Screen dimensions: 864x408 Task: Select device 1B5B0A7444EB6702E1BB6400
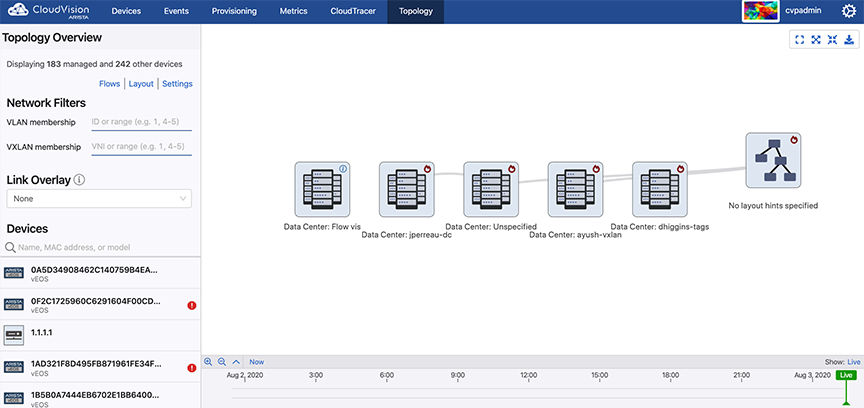pos(100,395)
